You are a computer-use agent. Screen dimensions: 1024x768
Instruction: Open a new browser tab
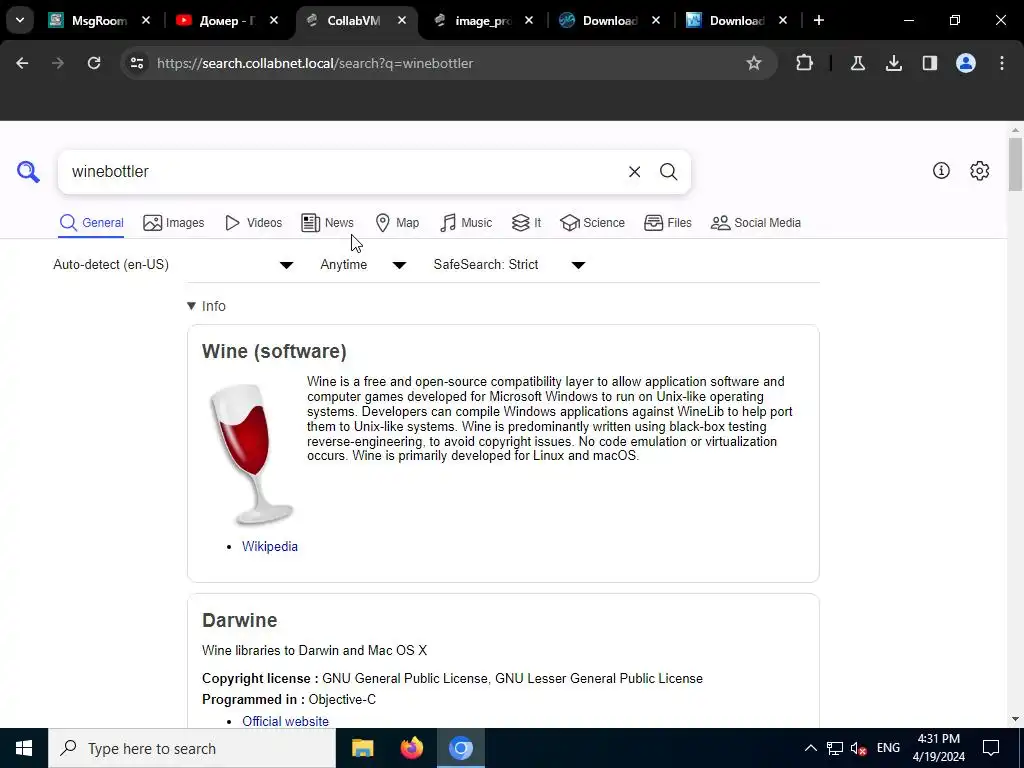click(x=818, y=20)
